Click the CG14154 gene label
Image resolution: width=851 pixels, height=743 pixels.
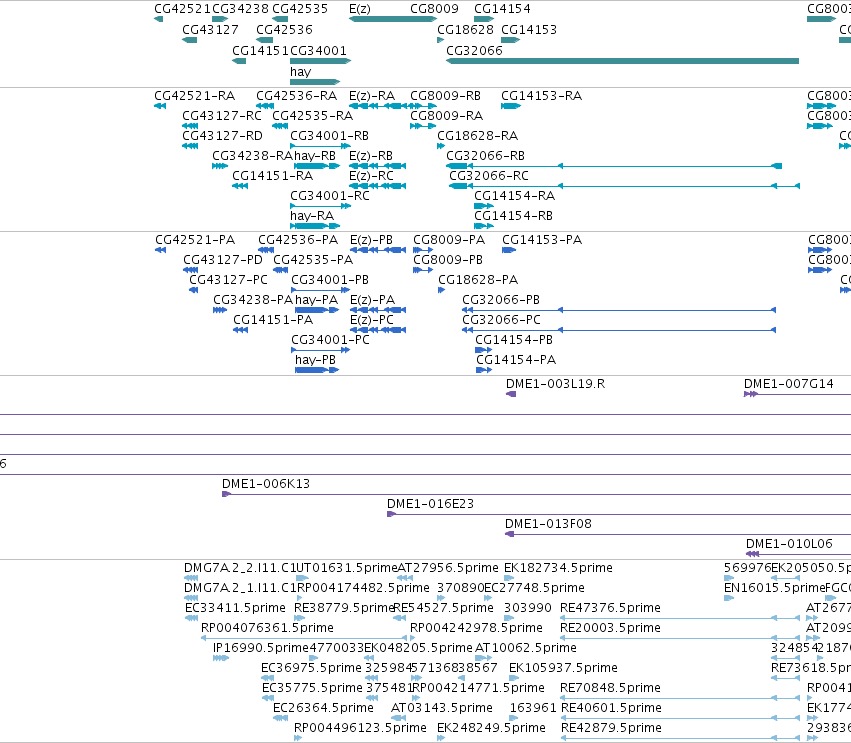(503, 9)
